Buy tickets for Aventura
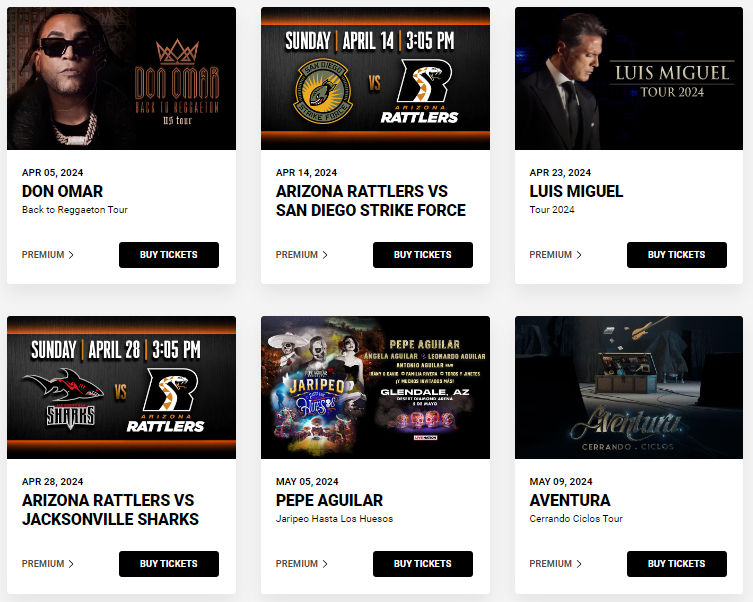 pos(677,564)
